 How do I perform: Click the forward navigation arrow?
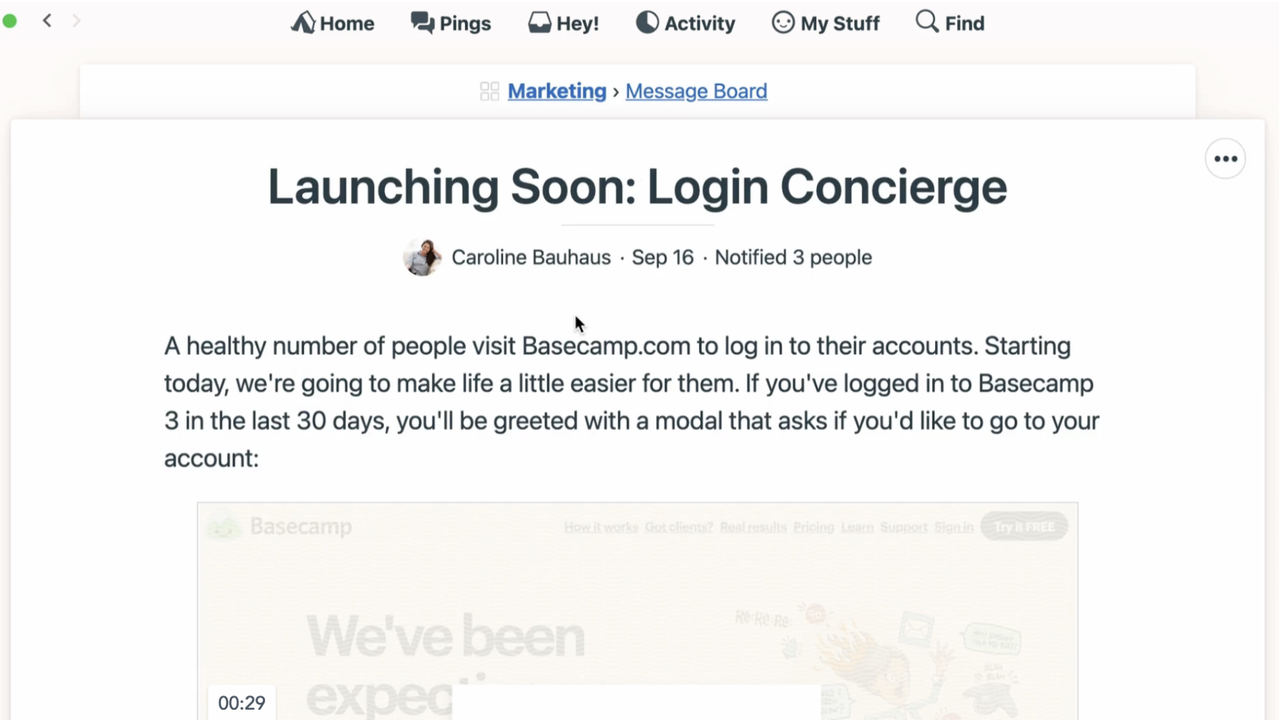[76, 21]
